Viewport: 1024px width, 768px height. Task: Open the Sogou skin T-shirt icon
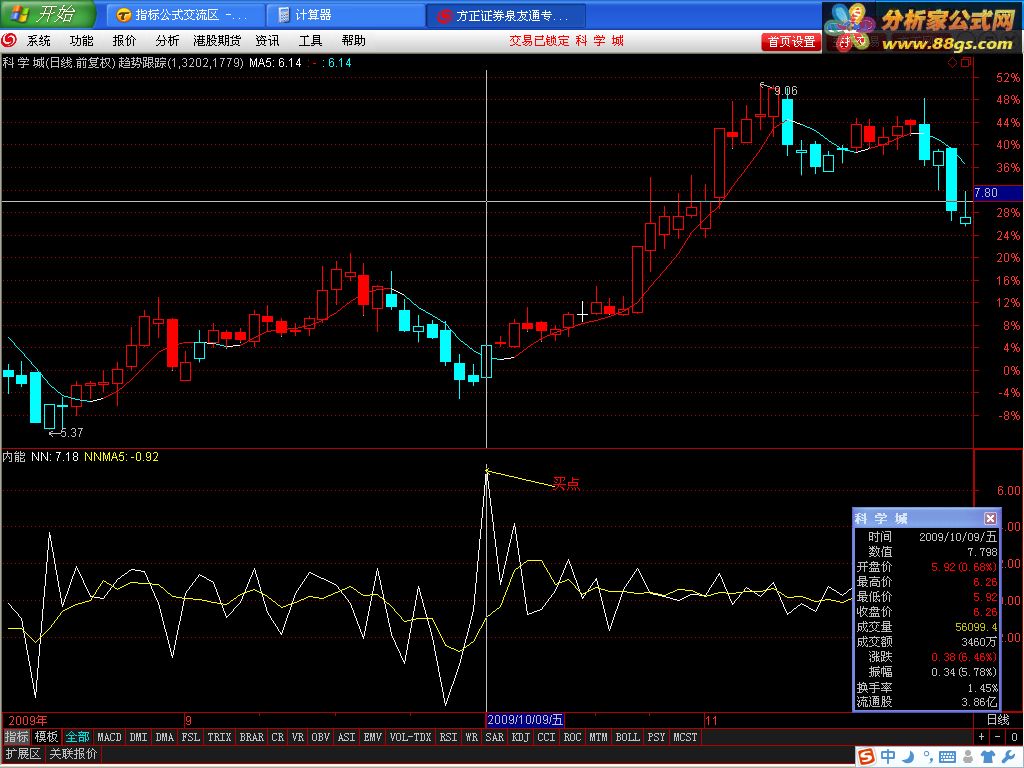pos(987,756)
